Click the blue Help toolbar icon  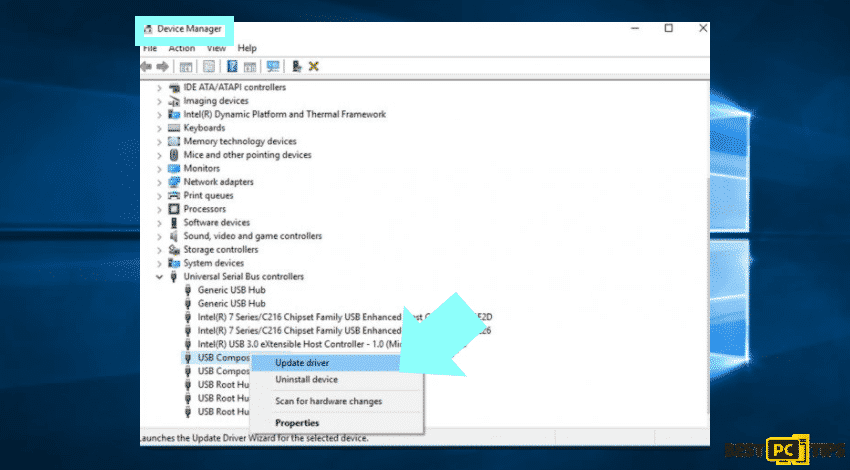(x=232, y=67)
